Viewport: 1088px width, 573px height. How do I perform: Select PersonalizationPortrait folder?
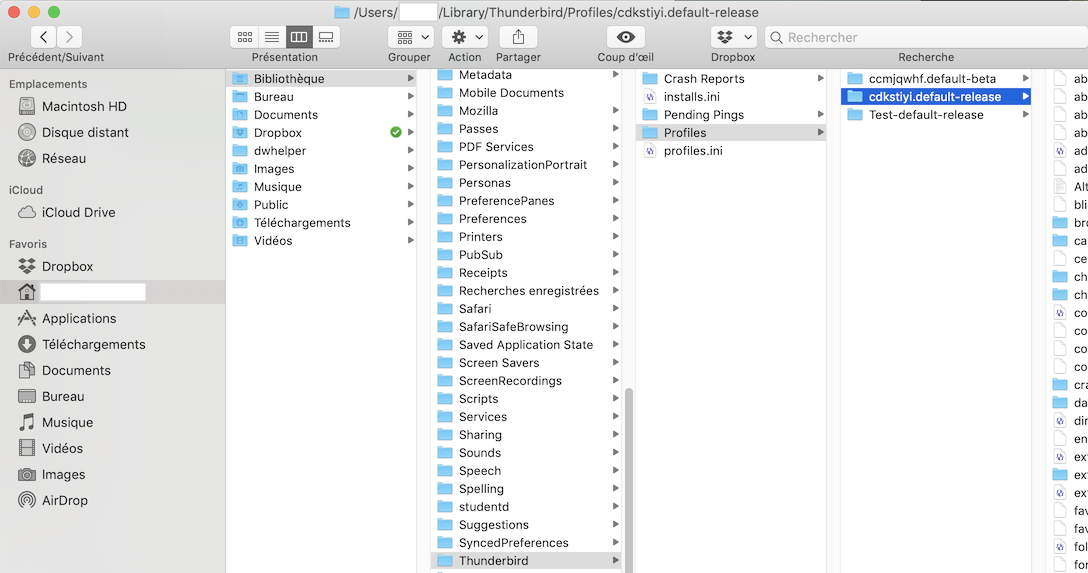point(527,164)
